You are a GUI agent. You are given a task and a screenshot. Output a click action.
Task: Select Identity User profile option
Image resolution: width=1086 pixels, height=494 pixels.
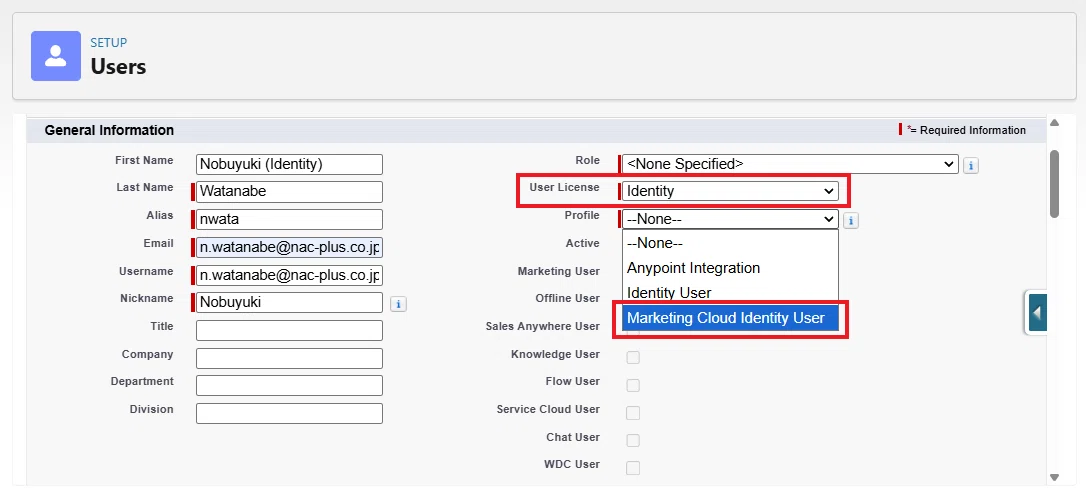pos(730,293)
